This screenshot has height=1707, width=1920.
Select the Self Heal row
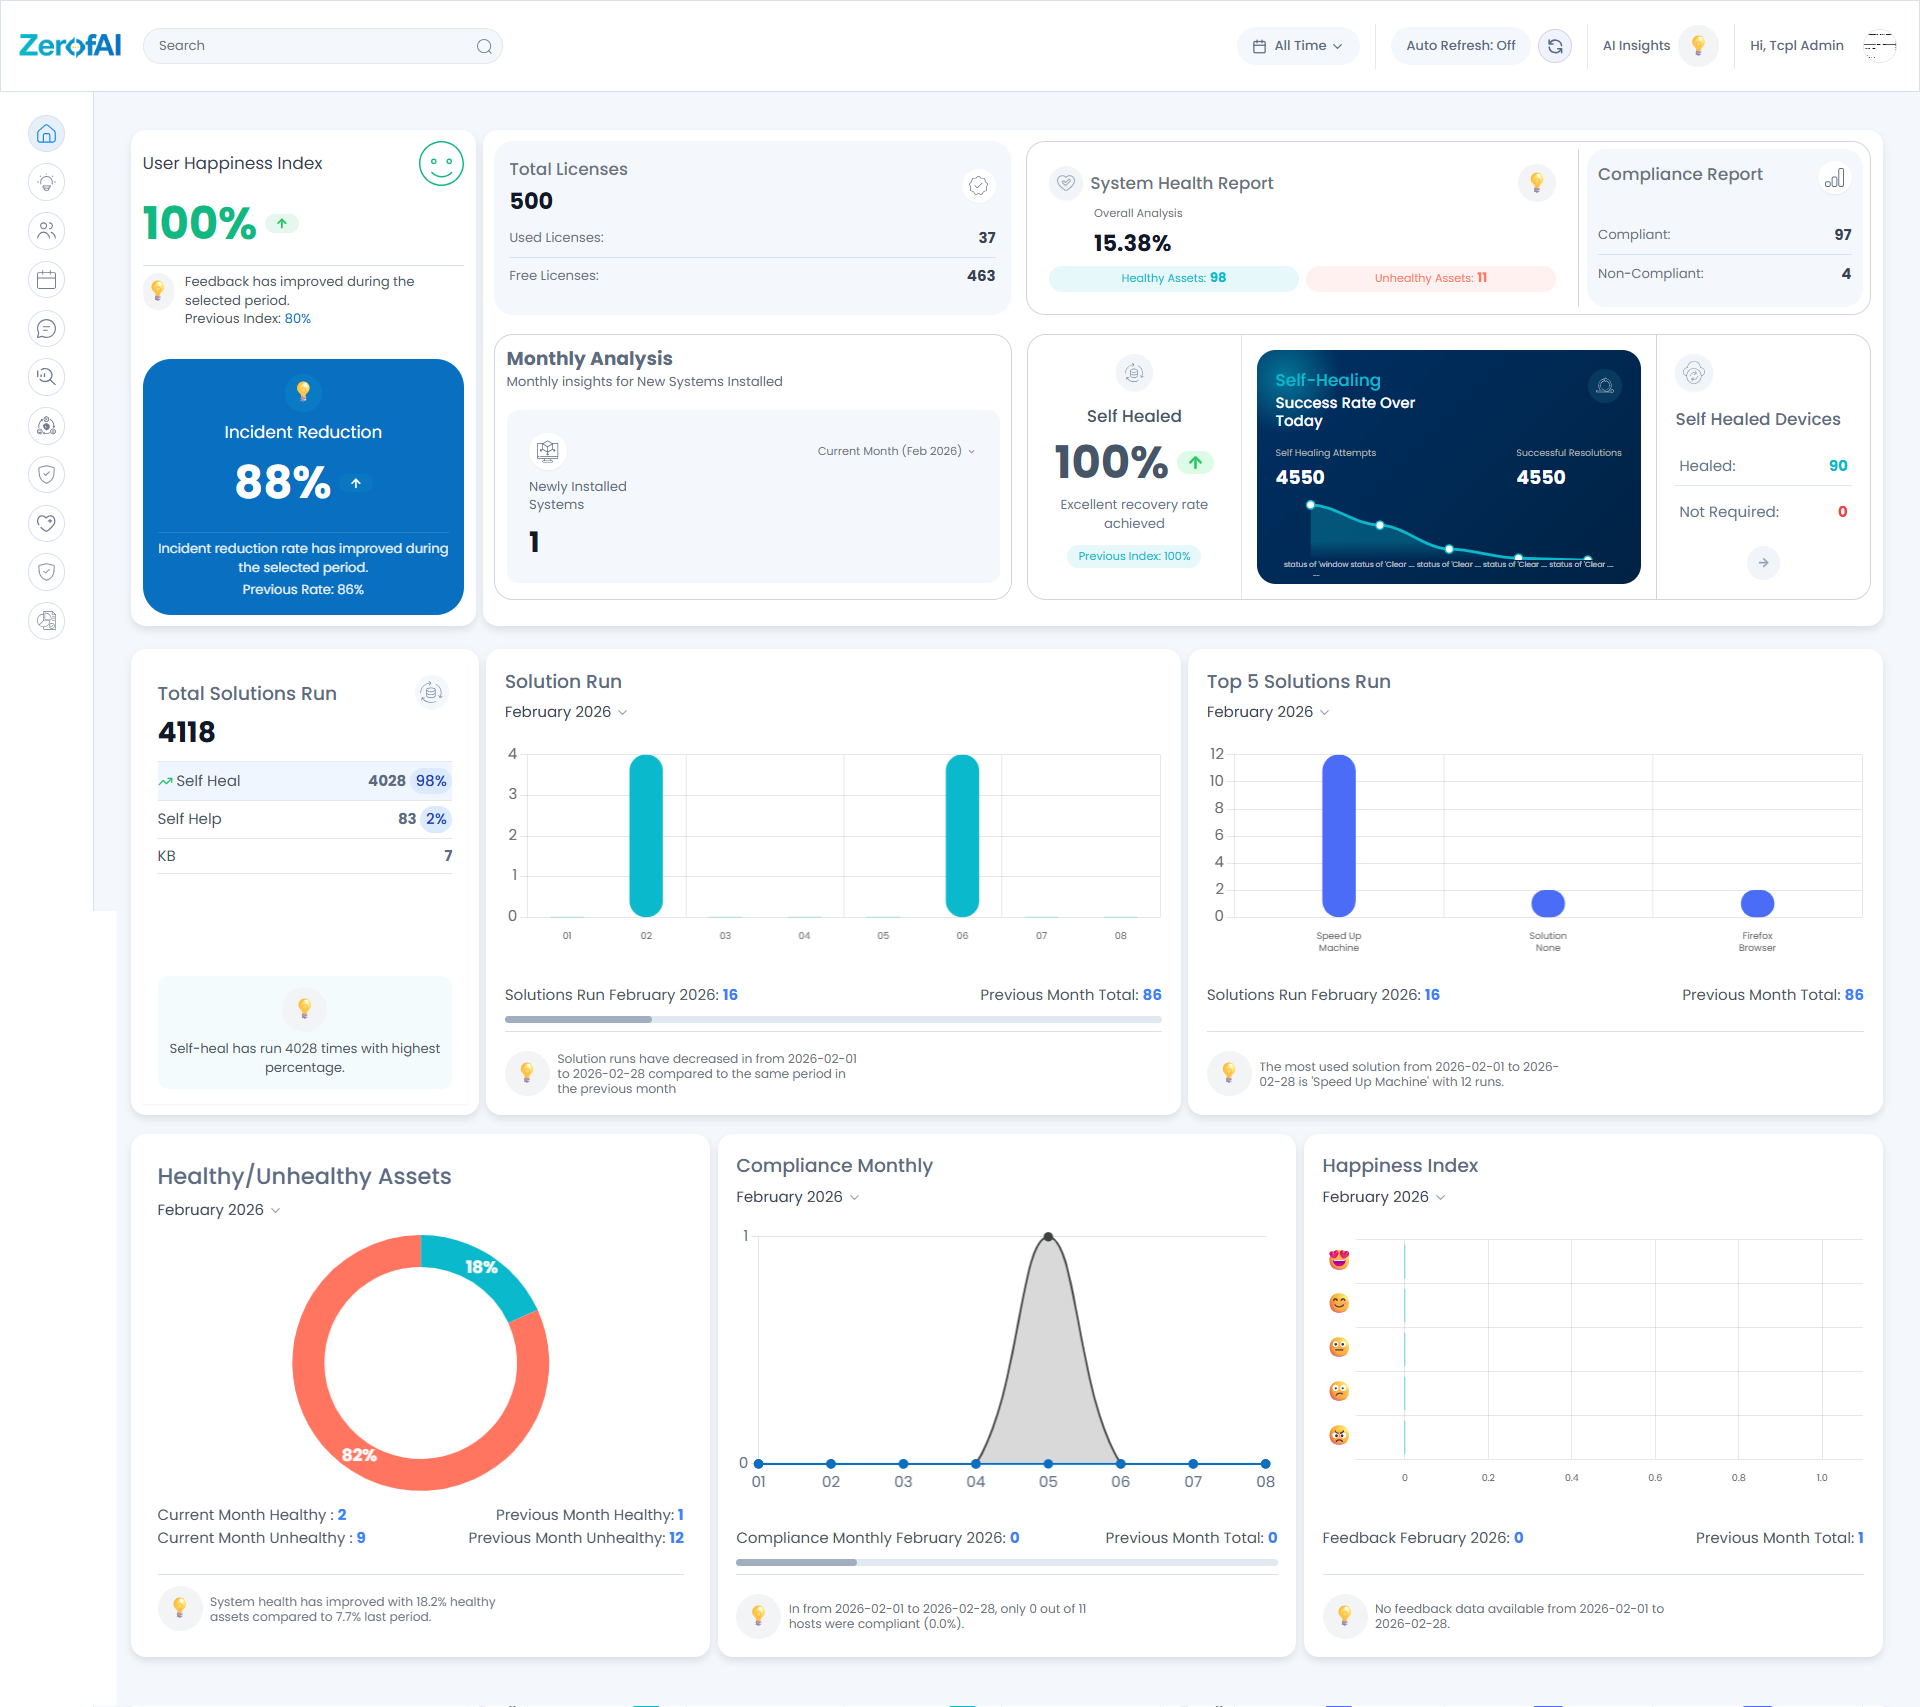pyautogui.click(x=304, y=781)
